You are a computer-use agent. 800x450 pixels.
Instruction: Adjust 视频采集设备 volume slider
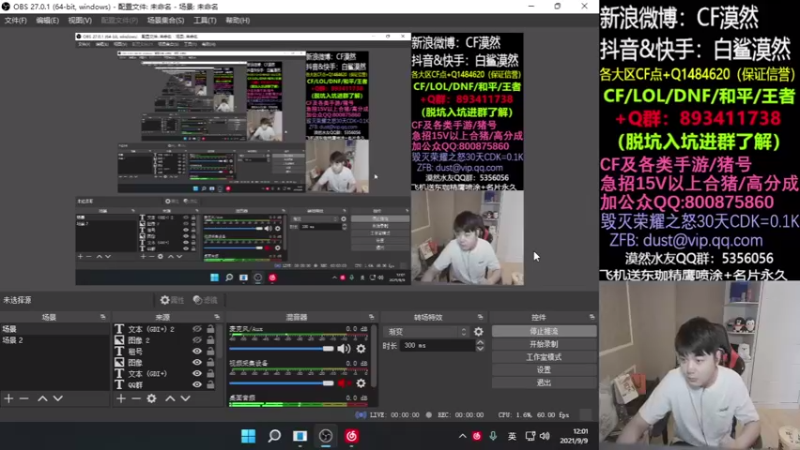point(281,383)
